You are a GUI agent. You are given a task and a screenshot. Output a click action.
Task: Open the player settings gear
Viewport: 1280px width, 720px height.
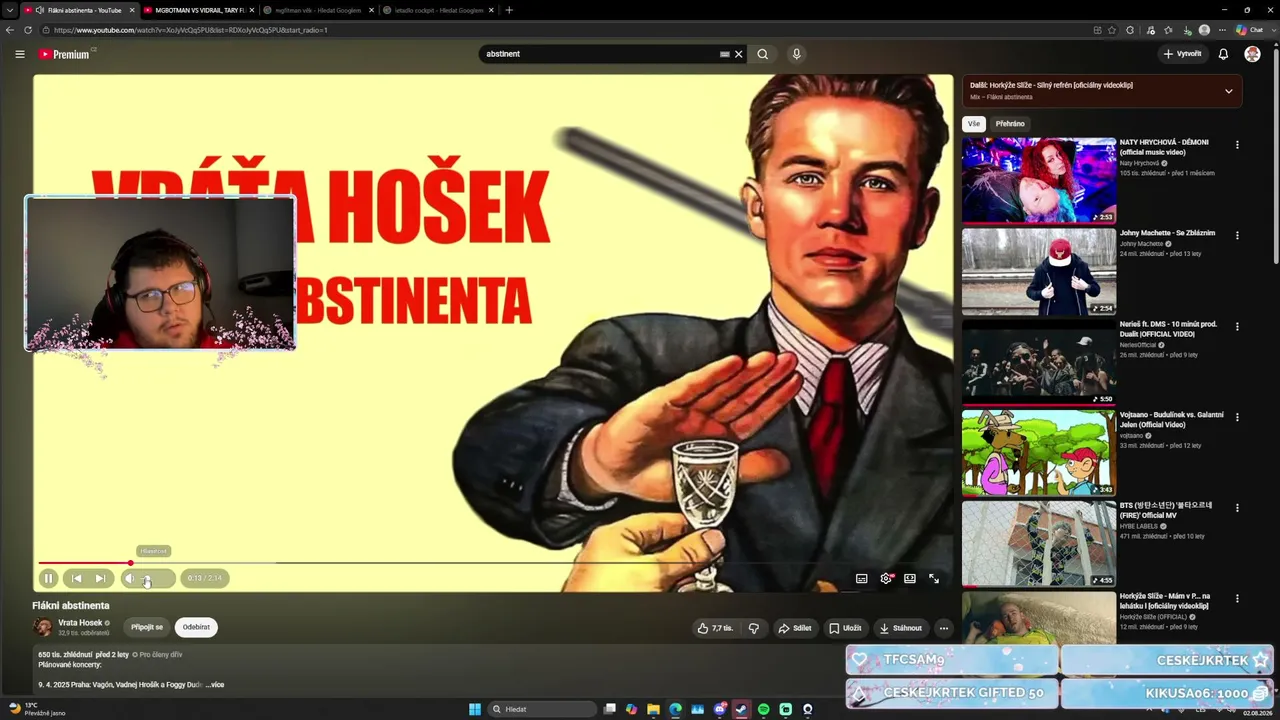[x=886, y=578]
